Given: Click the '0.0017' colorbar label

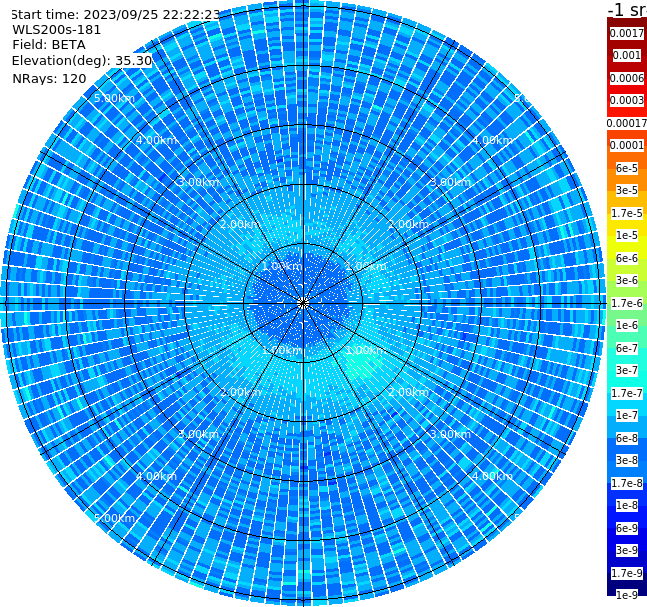Looking at the screenshot, I should point(627,33).
